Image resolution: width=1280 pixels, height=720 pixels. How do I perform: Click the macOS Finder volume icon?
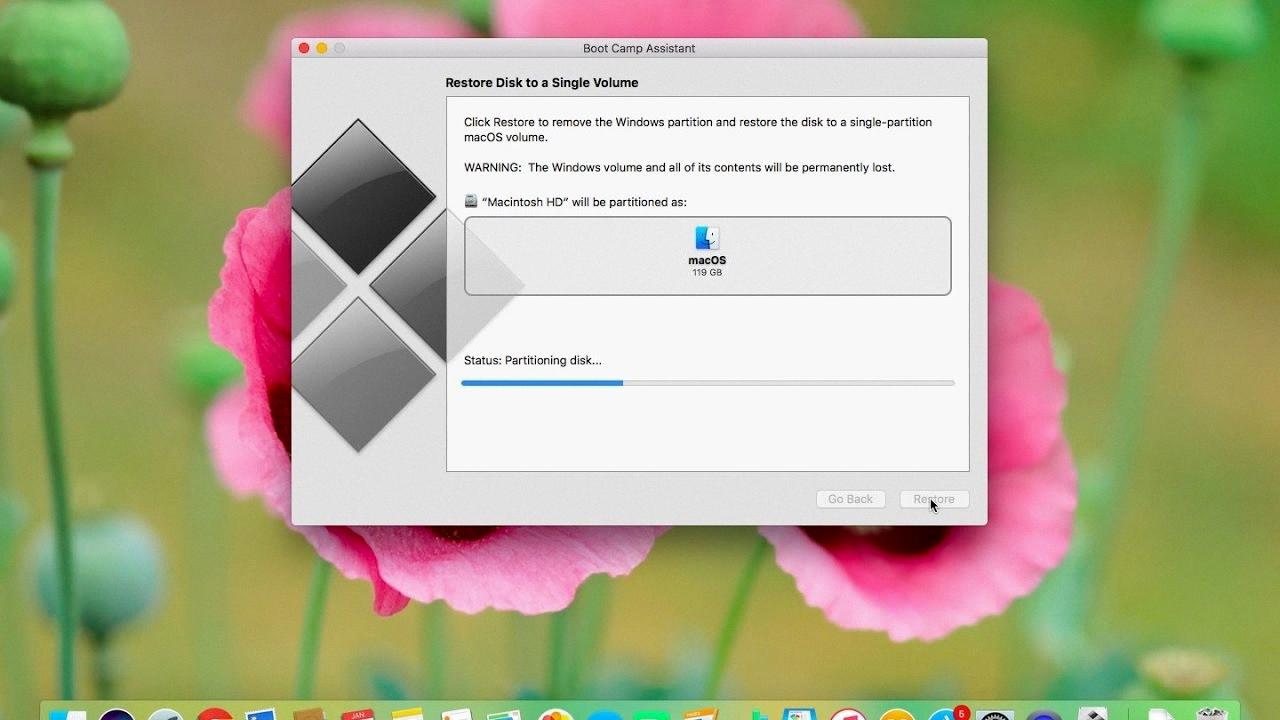(707, 238)
